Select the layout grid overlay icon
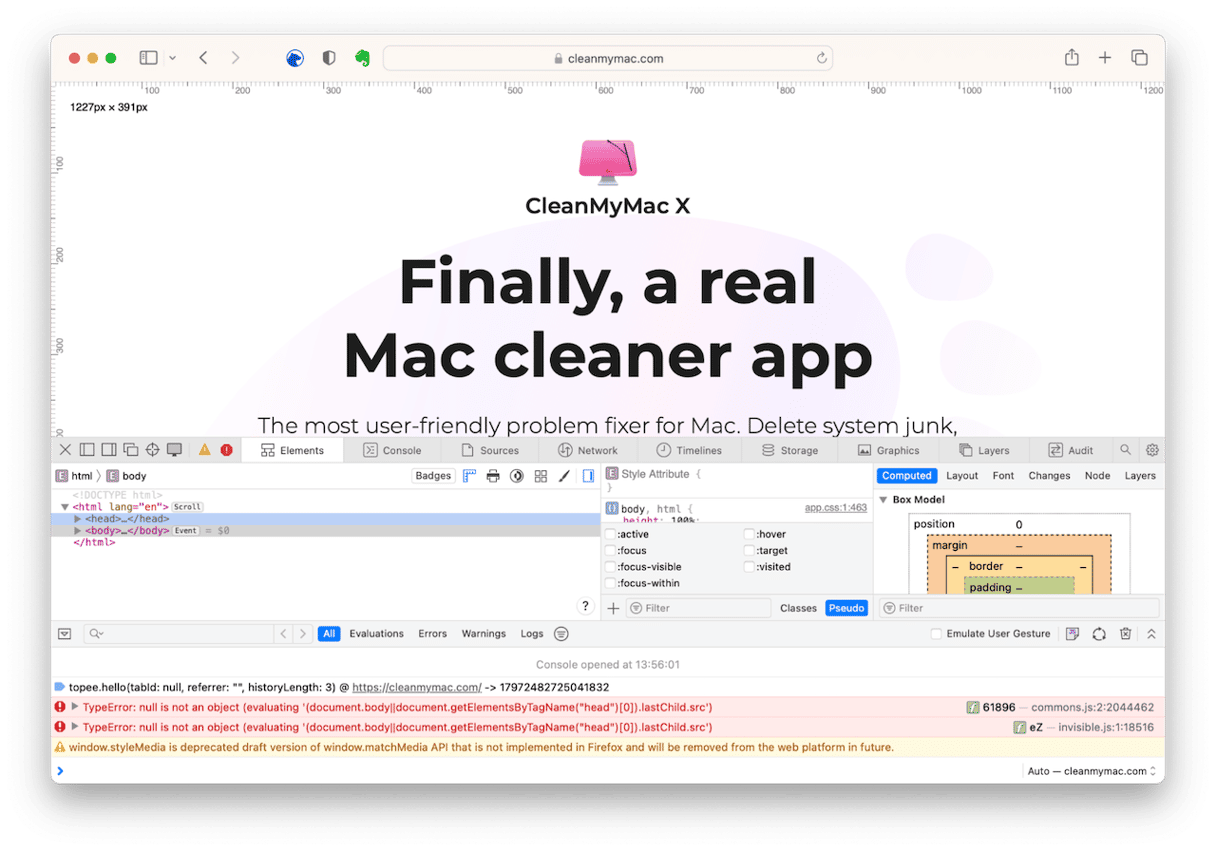 pos(540,476)
